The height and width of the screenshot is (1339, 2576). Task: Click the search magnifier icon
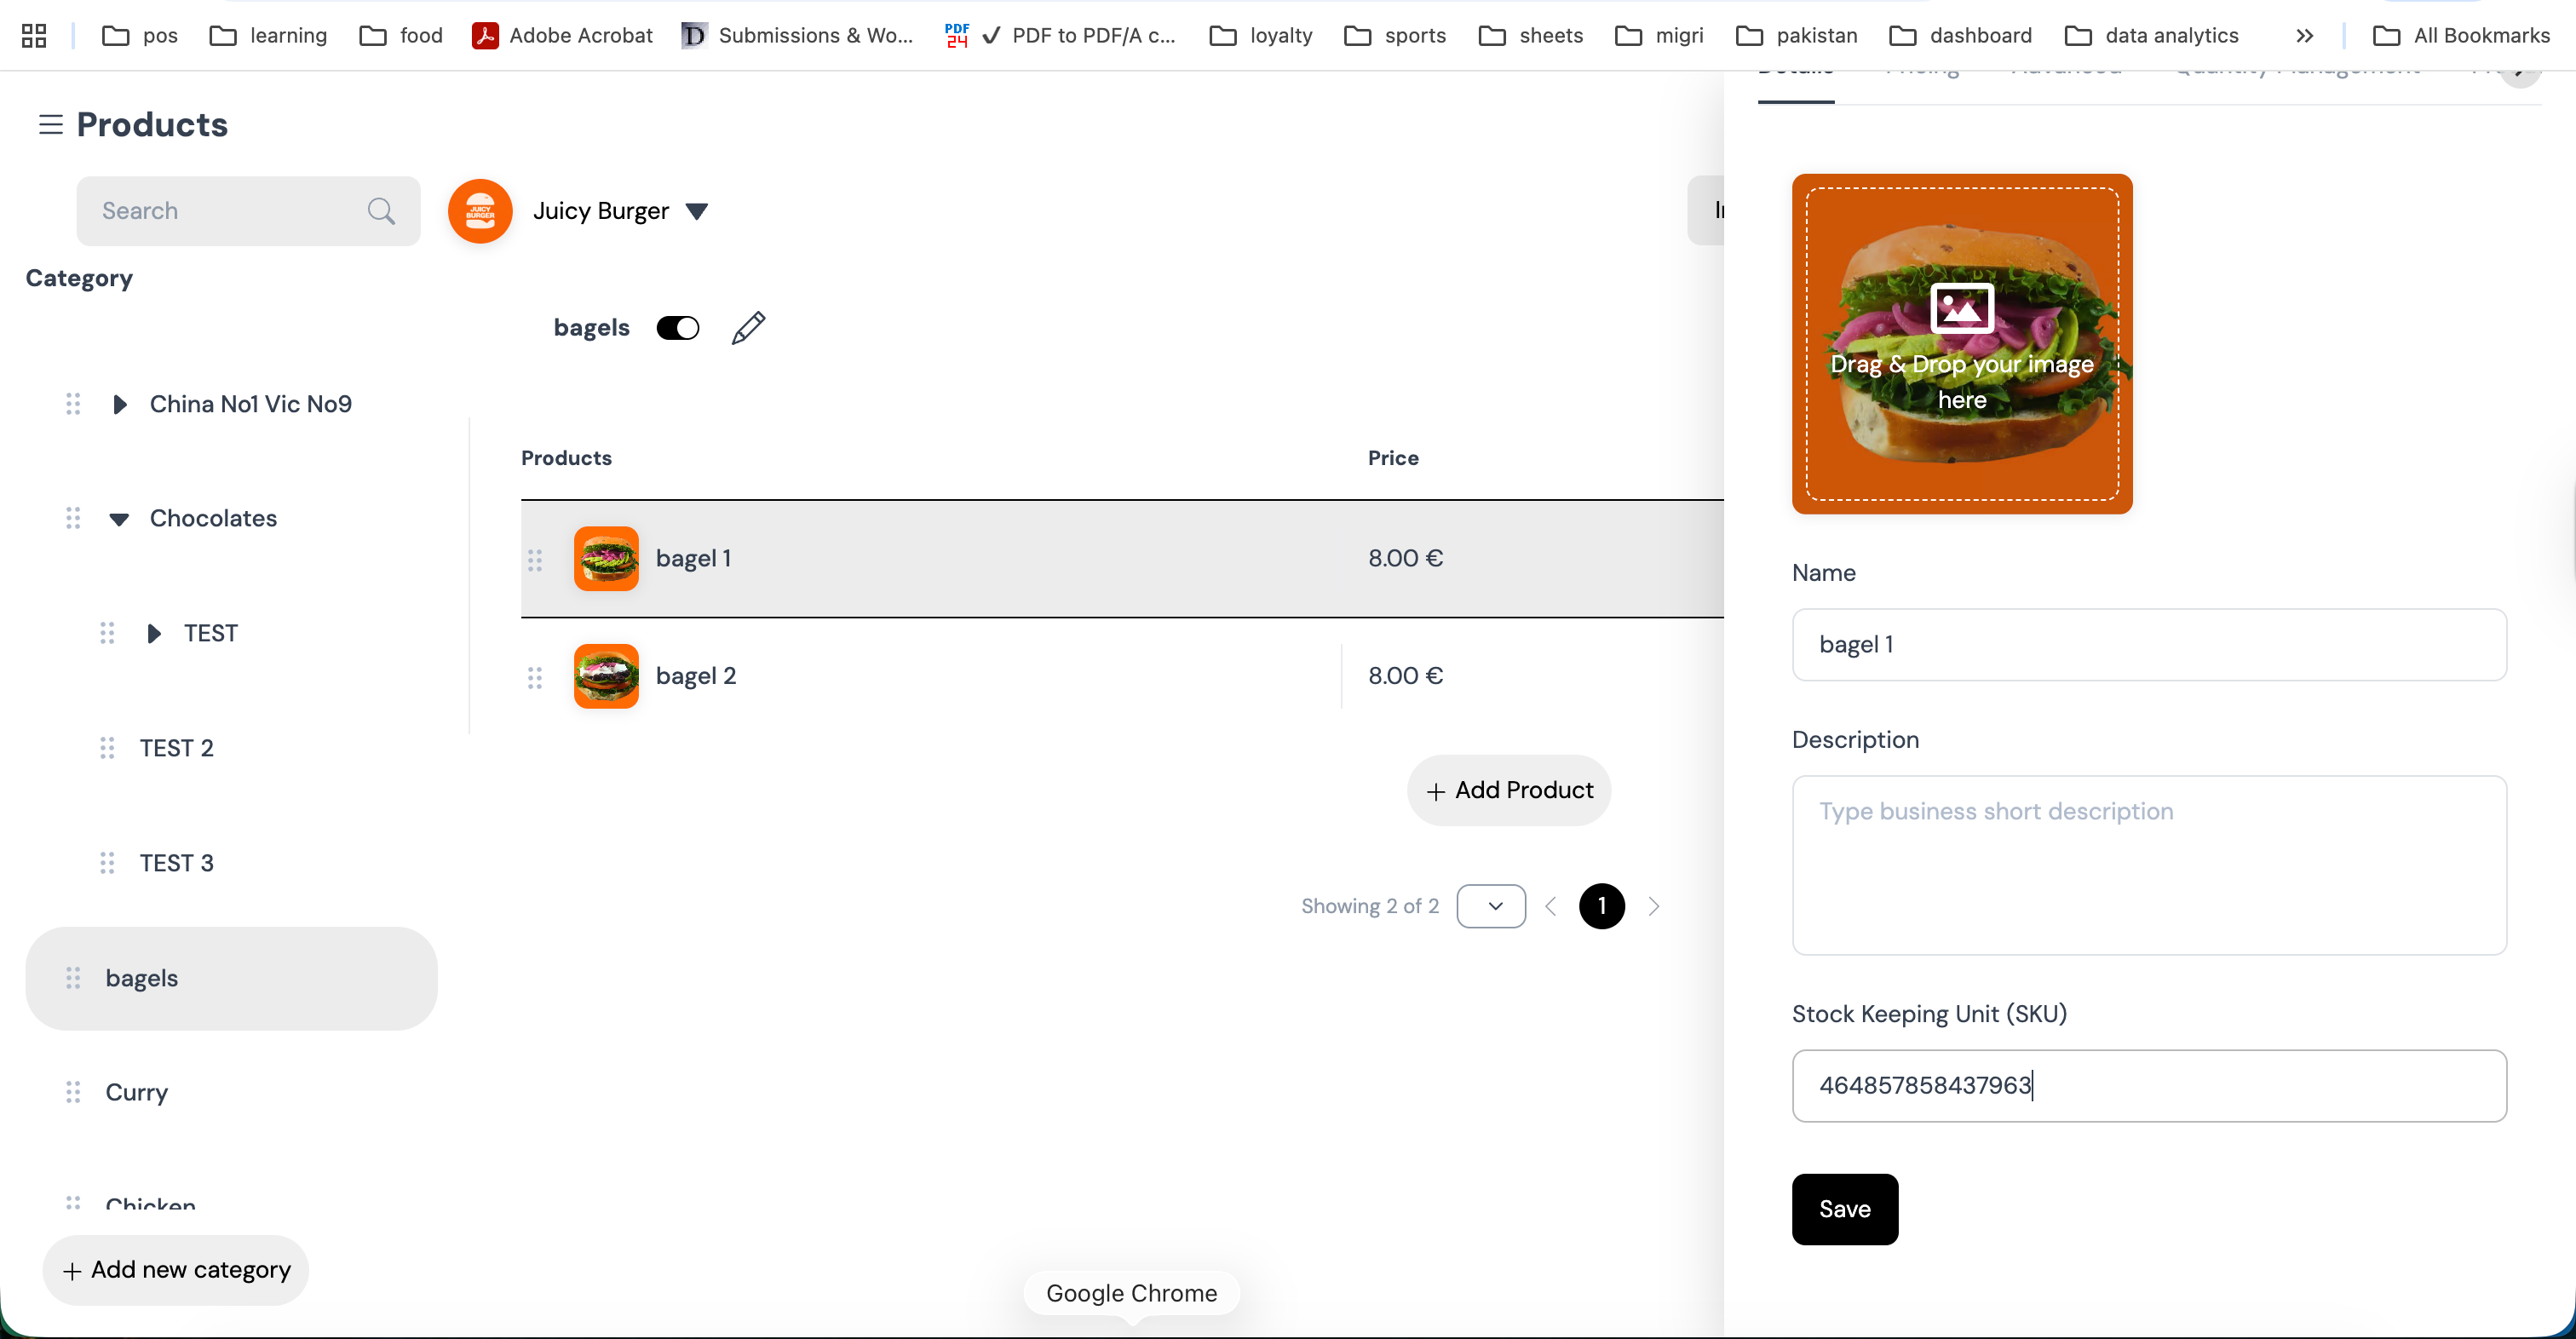coord(381,211)
